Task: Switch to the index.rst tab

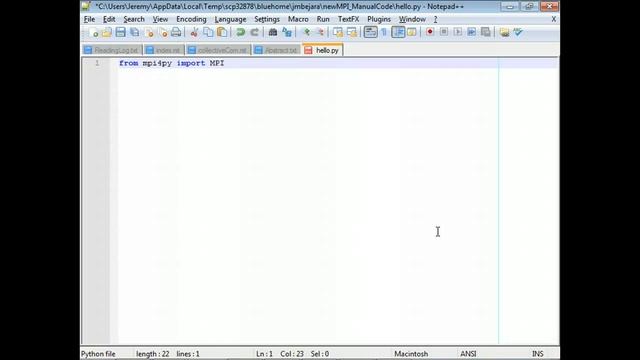Action: pos(163,50)
